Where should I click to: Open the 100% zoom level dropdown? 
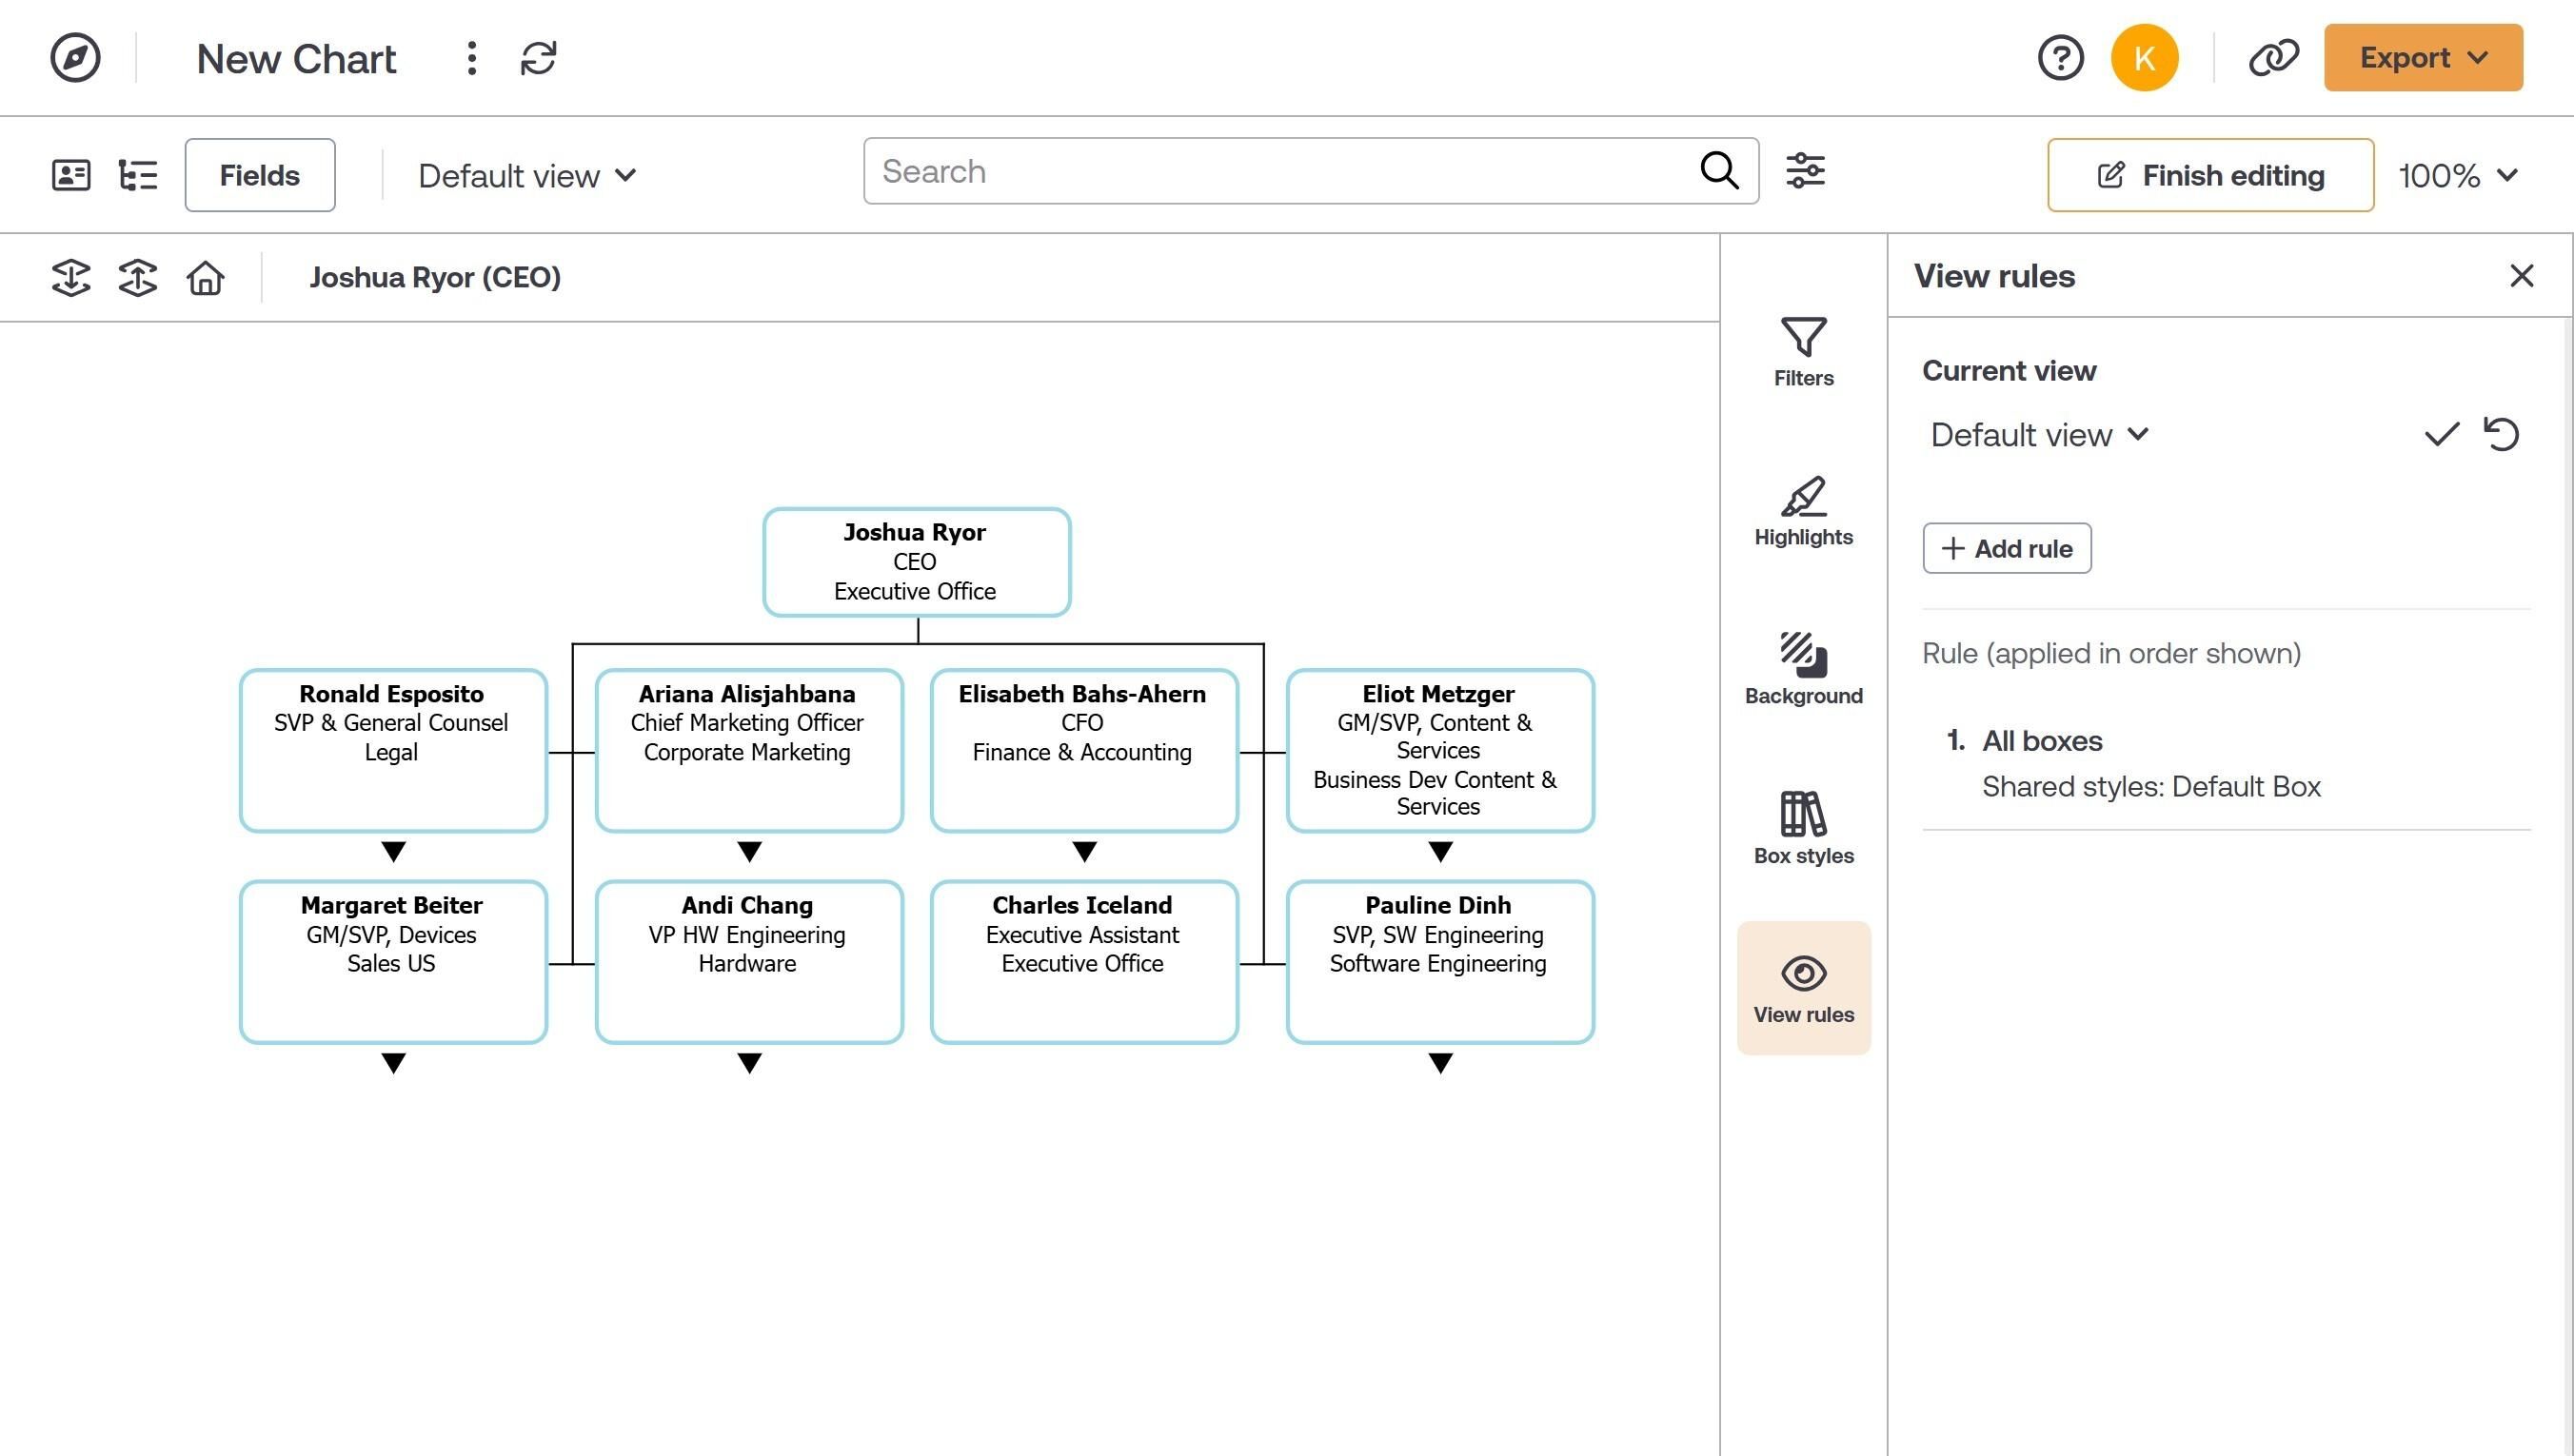(x=2458, y=176)
